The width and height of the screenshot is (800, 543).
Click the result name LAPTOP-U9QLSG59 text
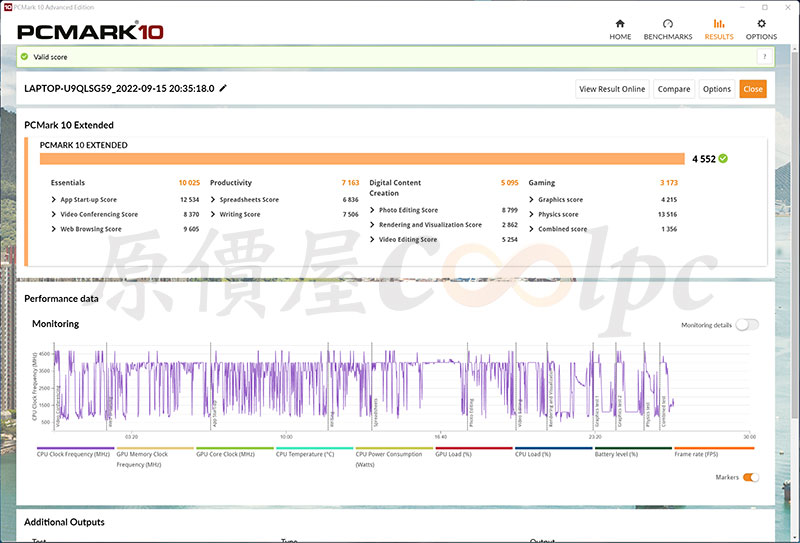point(119,88)
